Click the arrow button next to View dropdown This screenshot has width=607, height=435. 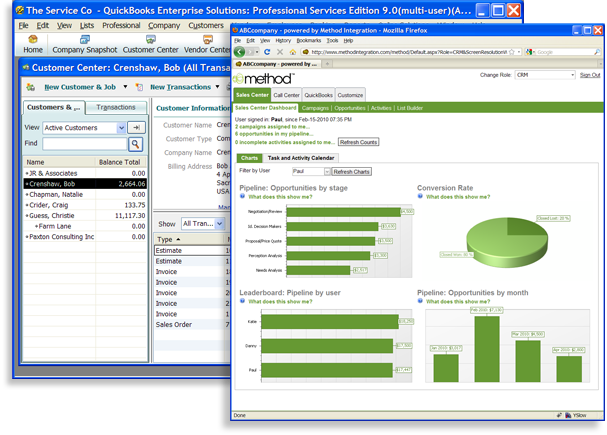tap(136, 127)
